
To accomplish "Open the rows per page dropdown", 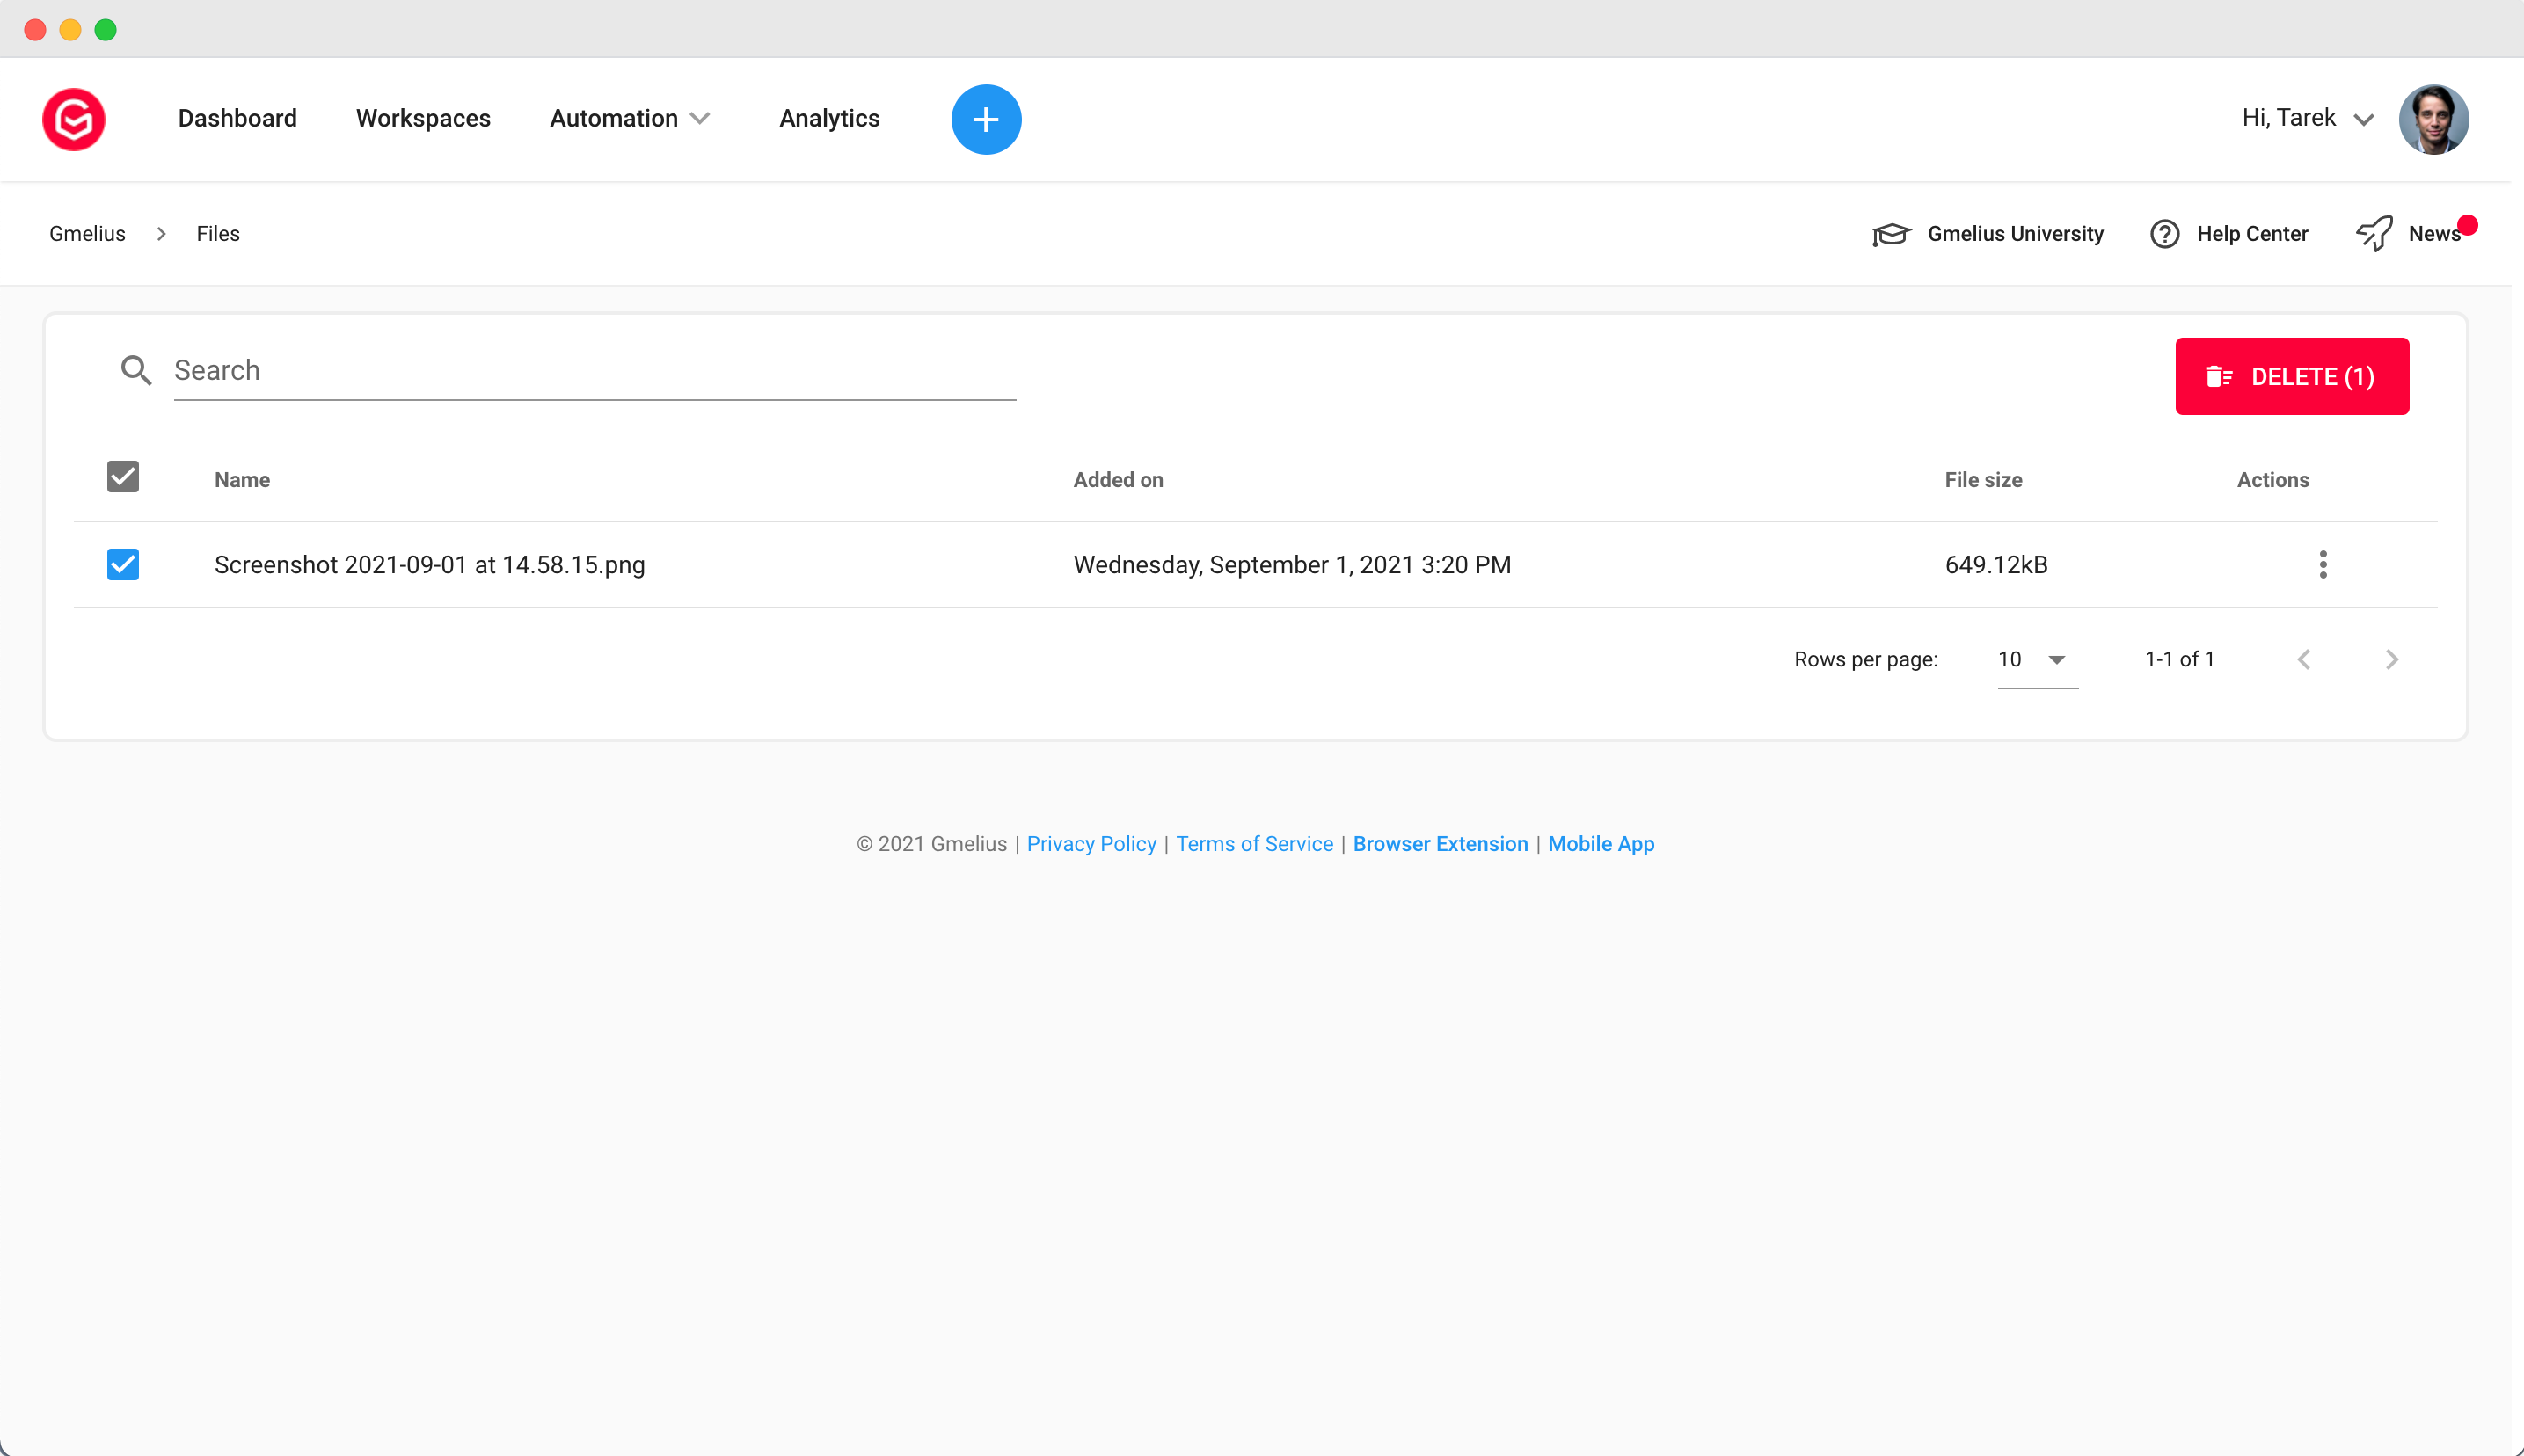I will 2037,660.
